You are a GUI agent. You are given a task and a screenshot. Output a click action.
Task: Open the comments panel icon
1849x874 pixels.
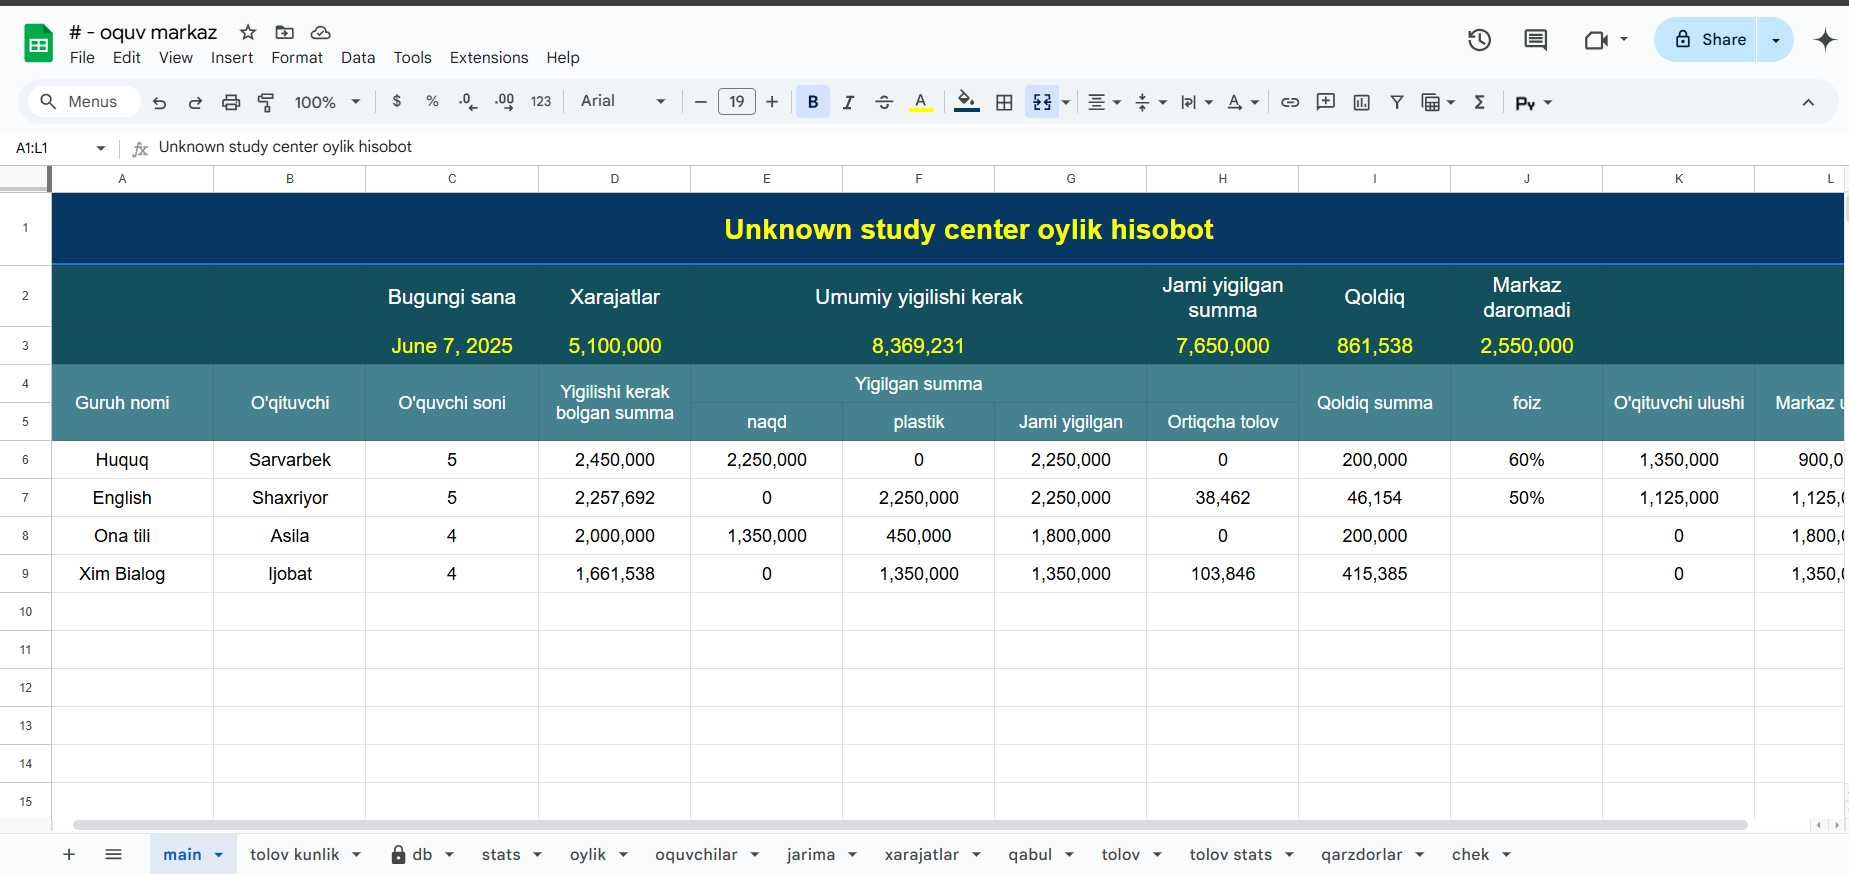1535,40
